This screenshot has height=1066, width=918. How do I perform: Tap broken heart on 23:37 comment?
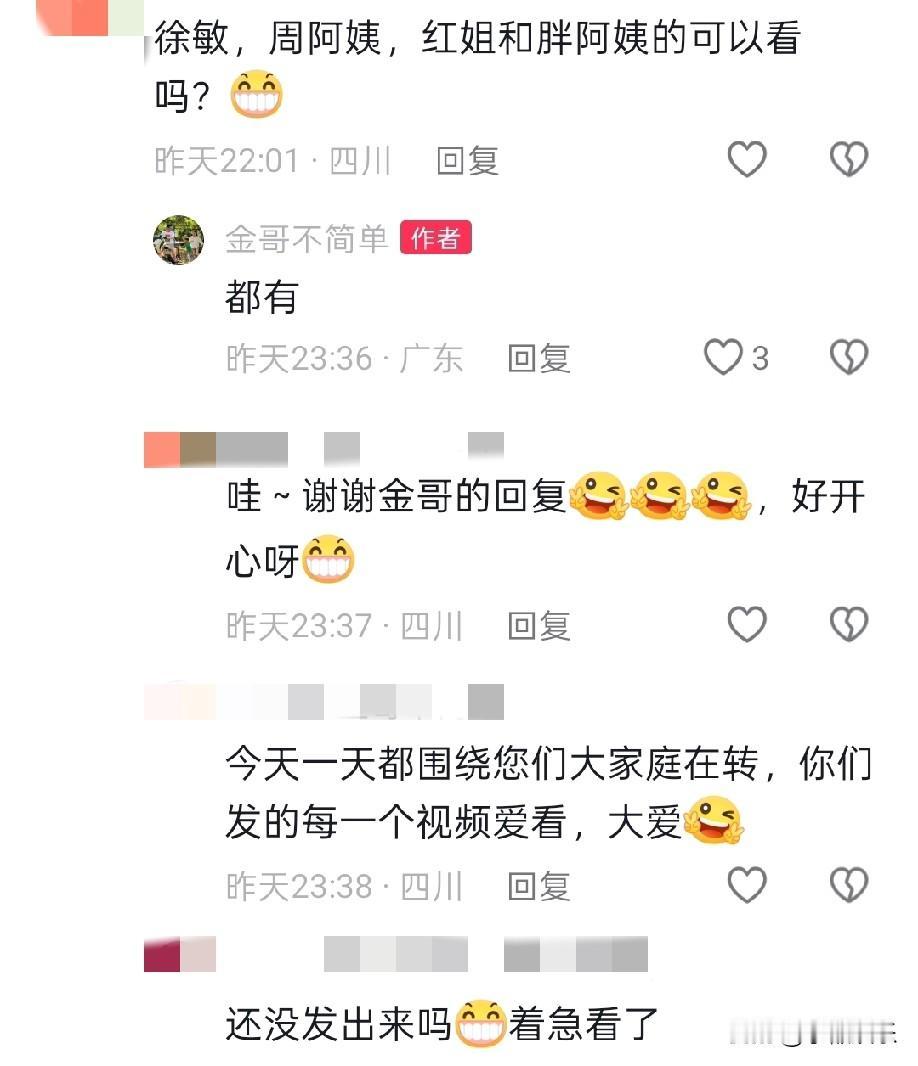tap(849, 624)
